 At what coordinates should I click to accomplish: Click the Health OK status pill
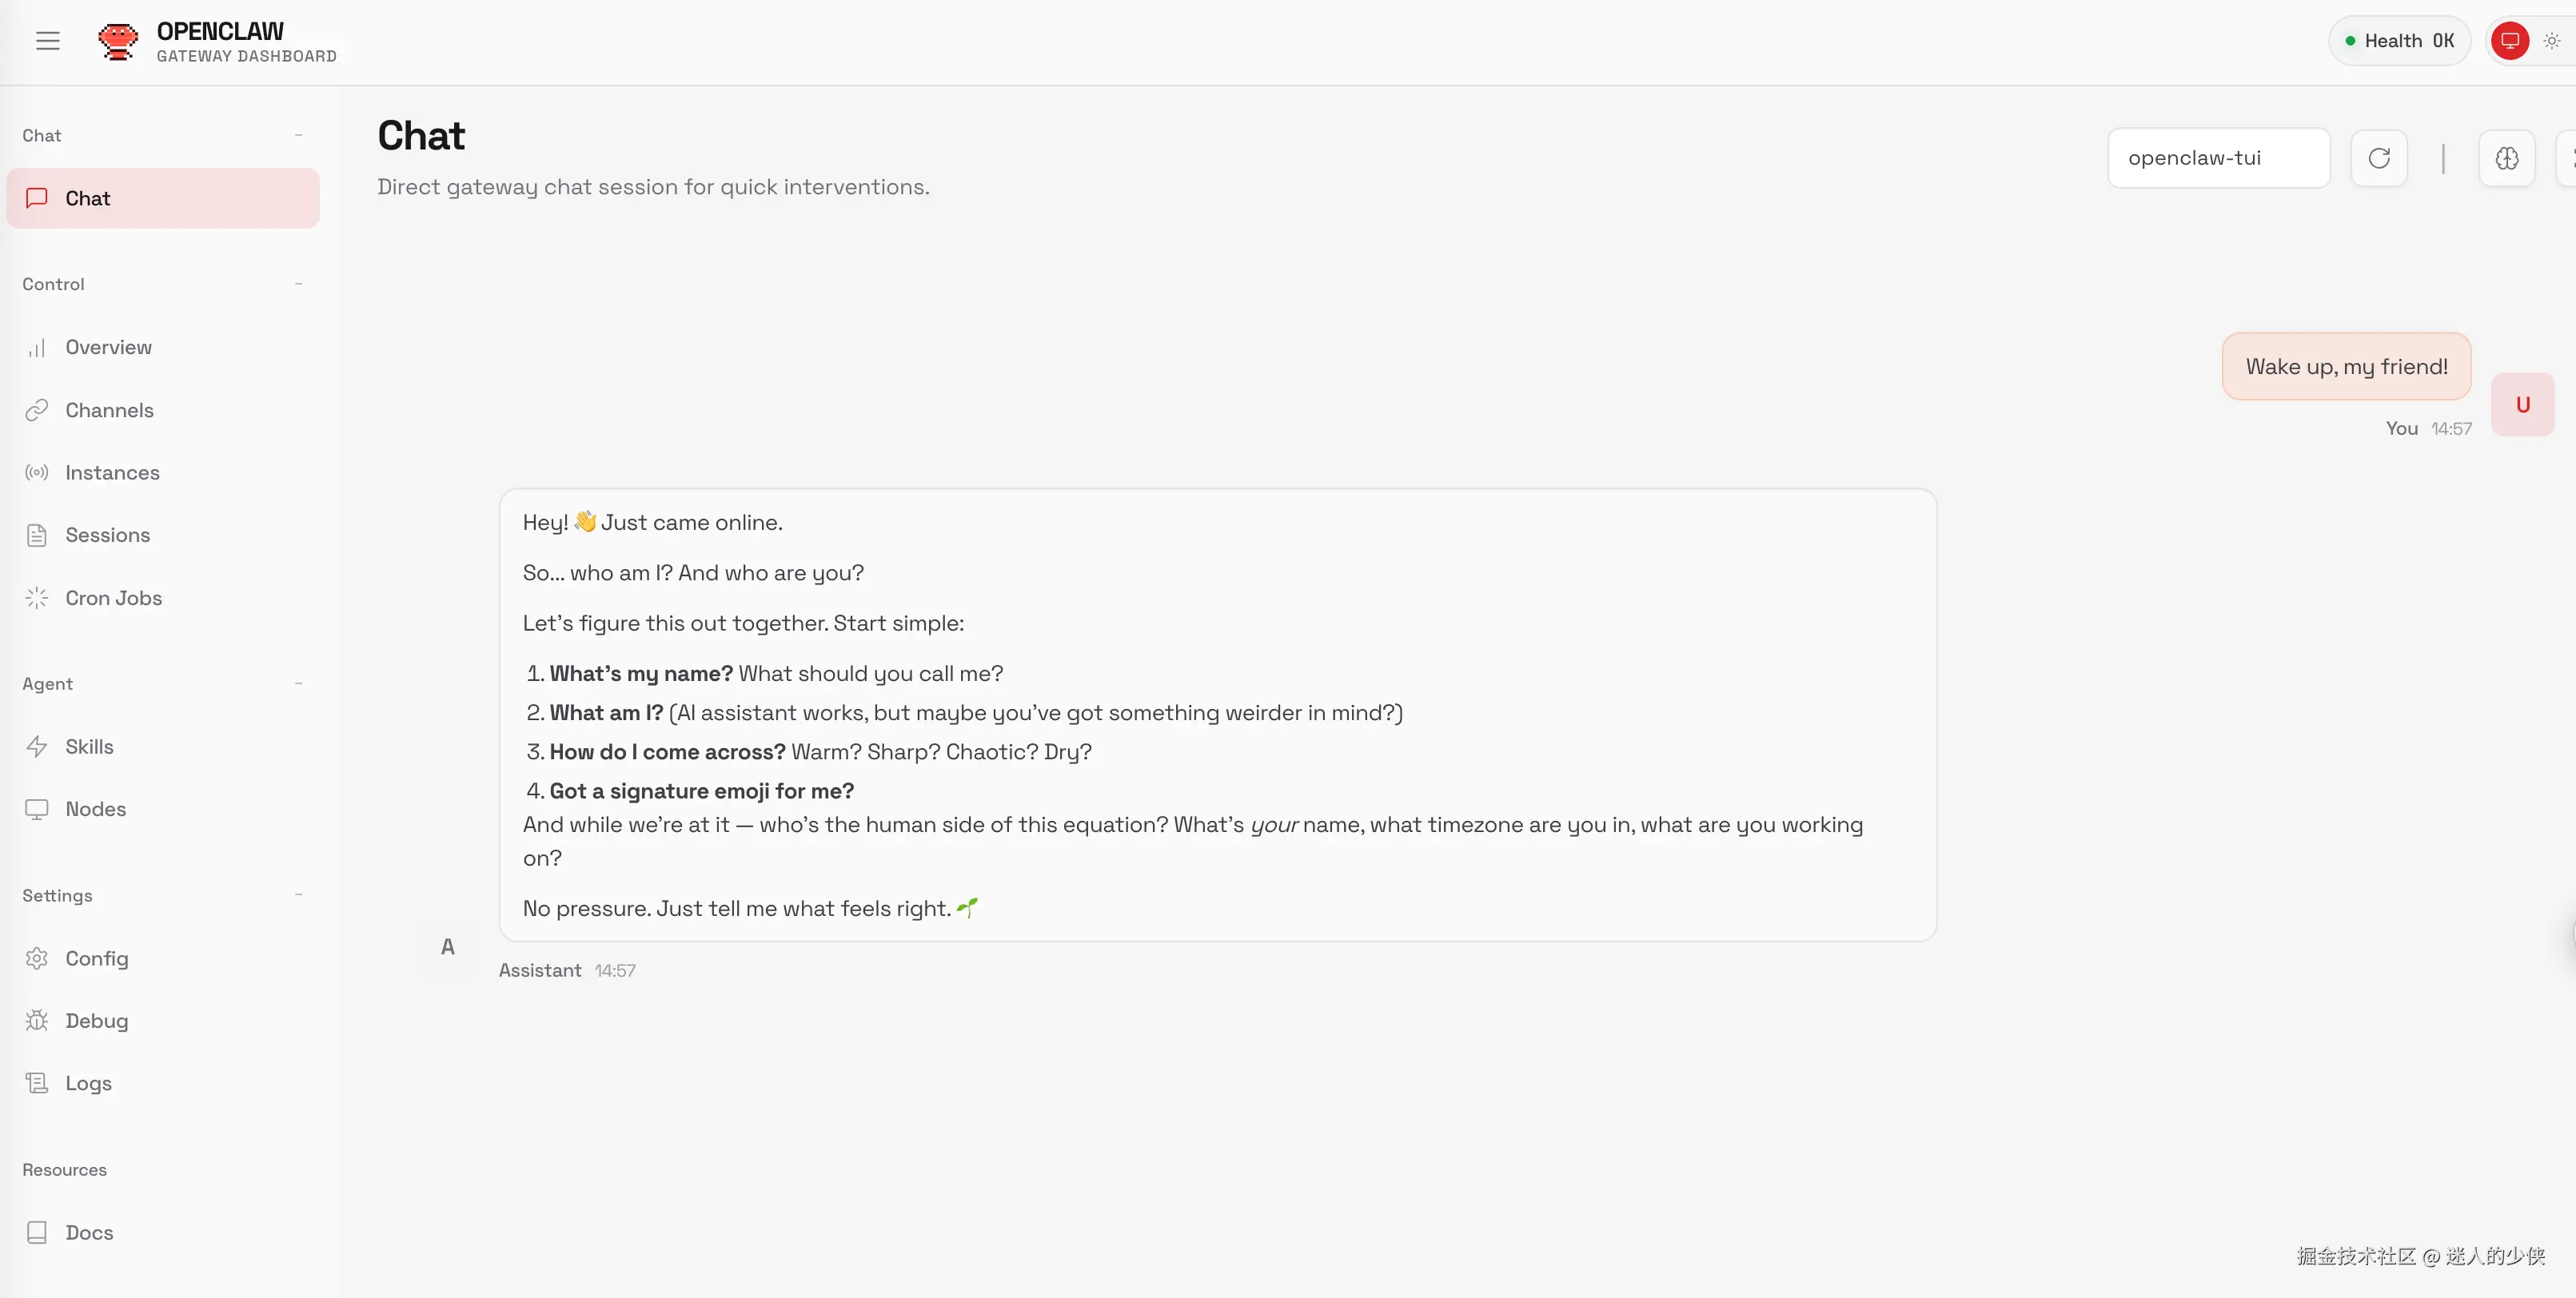point(2398,41)
